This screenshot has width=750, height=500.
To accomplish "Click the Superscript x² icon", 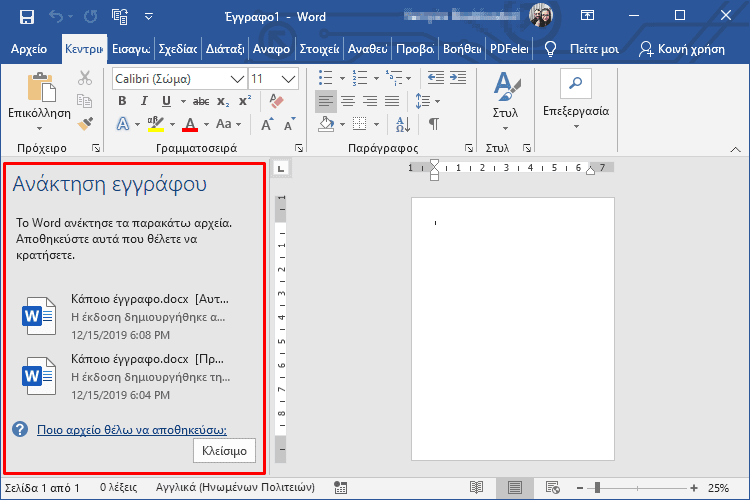I will pos(245,101).
